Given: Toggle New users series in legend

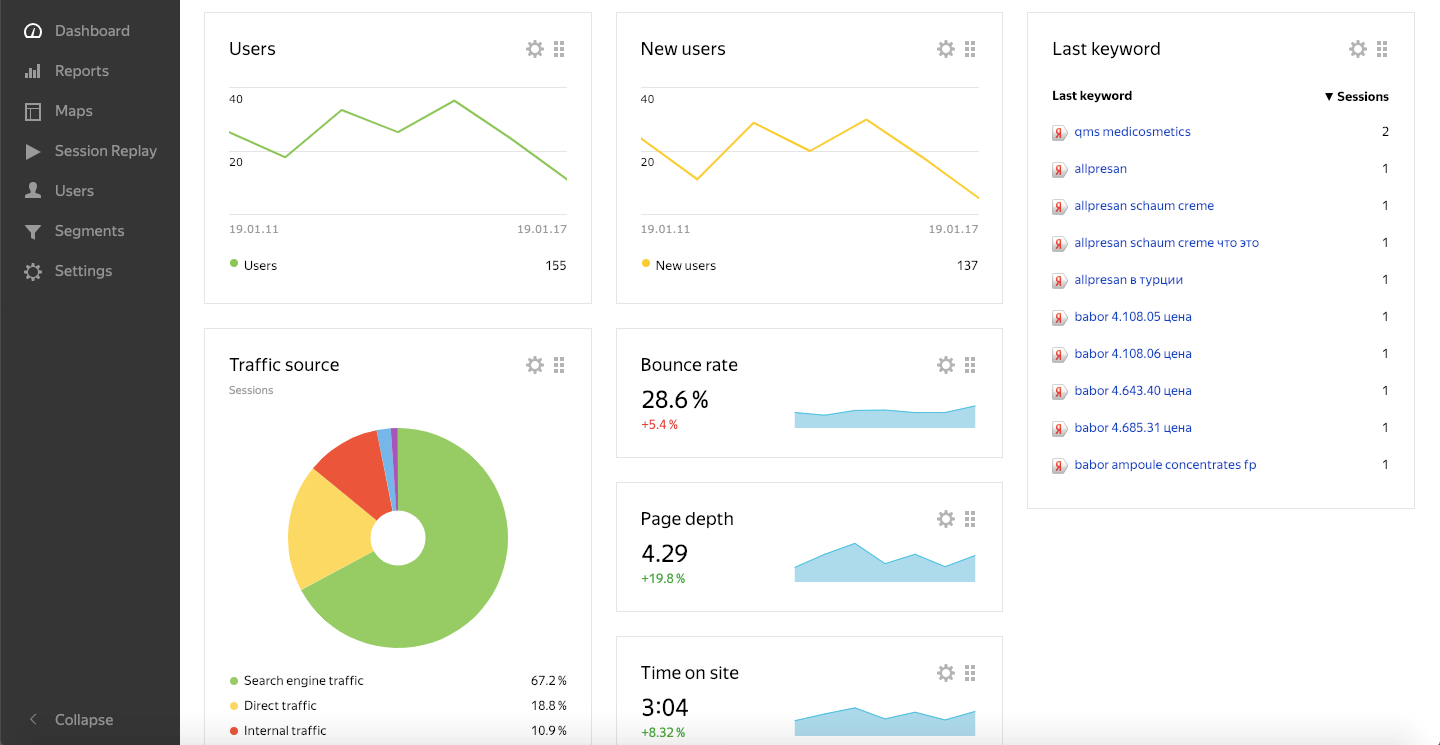Looking at the screenshot, I should tap(679, 265).
